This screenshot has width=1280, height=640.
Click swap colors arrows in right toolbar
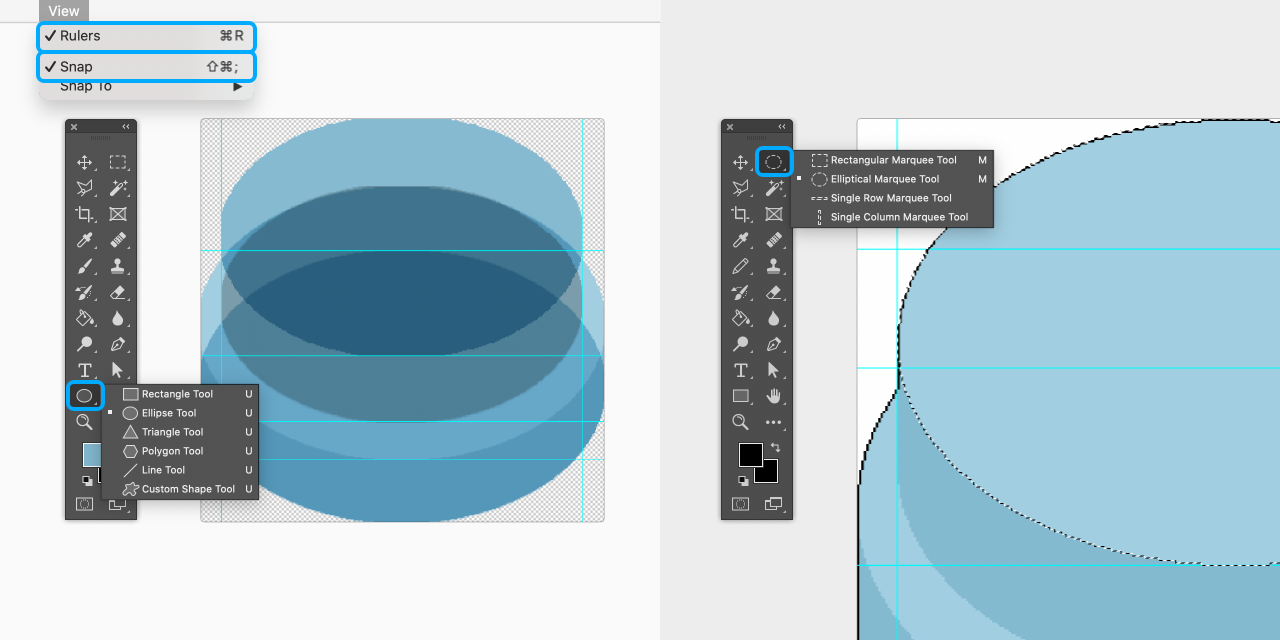click(x=774, y=447)
